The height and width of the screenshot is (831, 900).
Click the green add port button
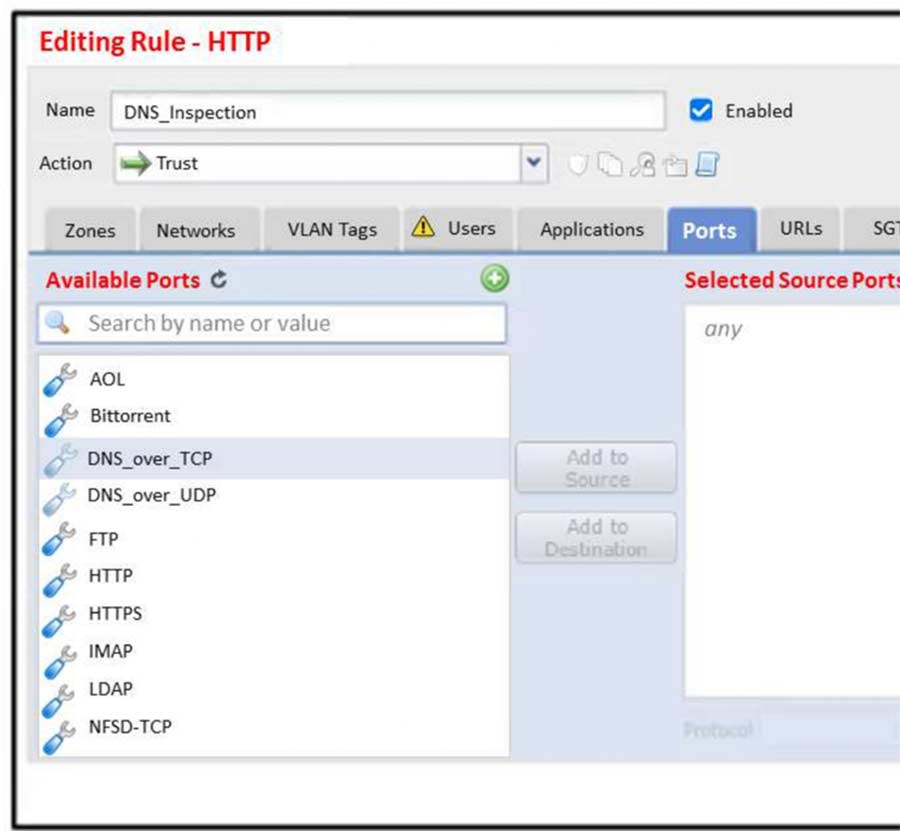pos(494,280)
